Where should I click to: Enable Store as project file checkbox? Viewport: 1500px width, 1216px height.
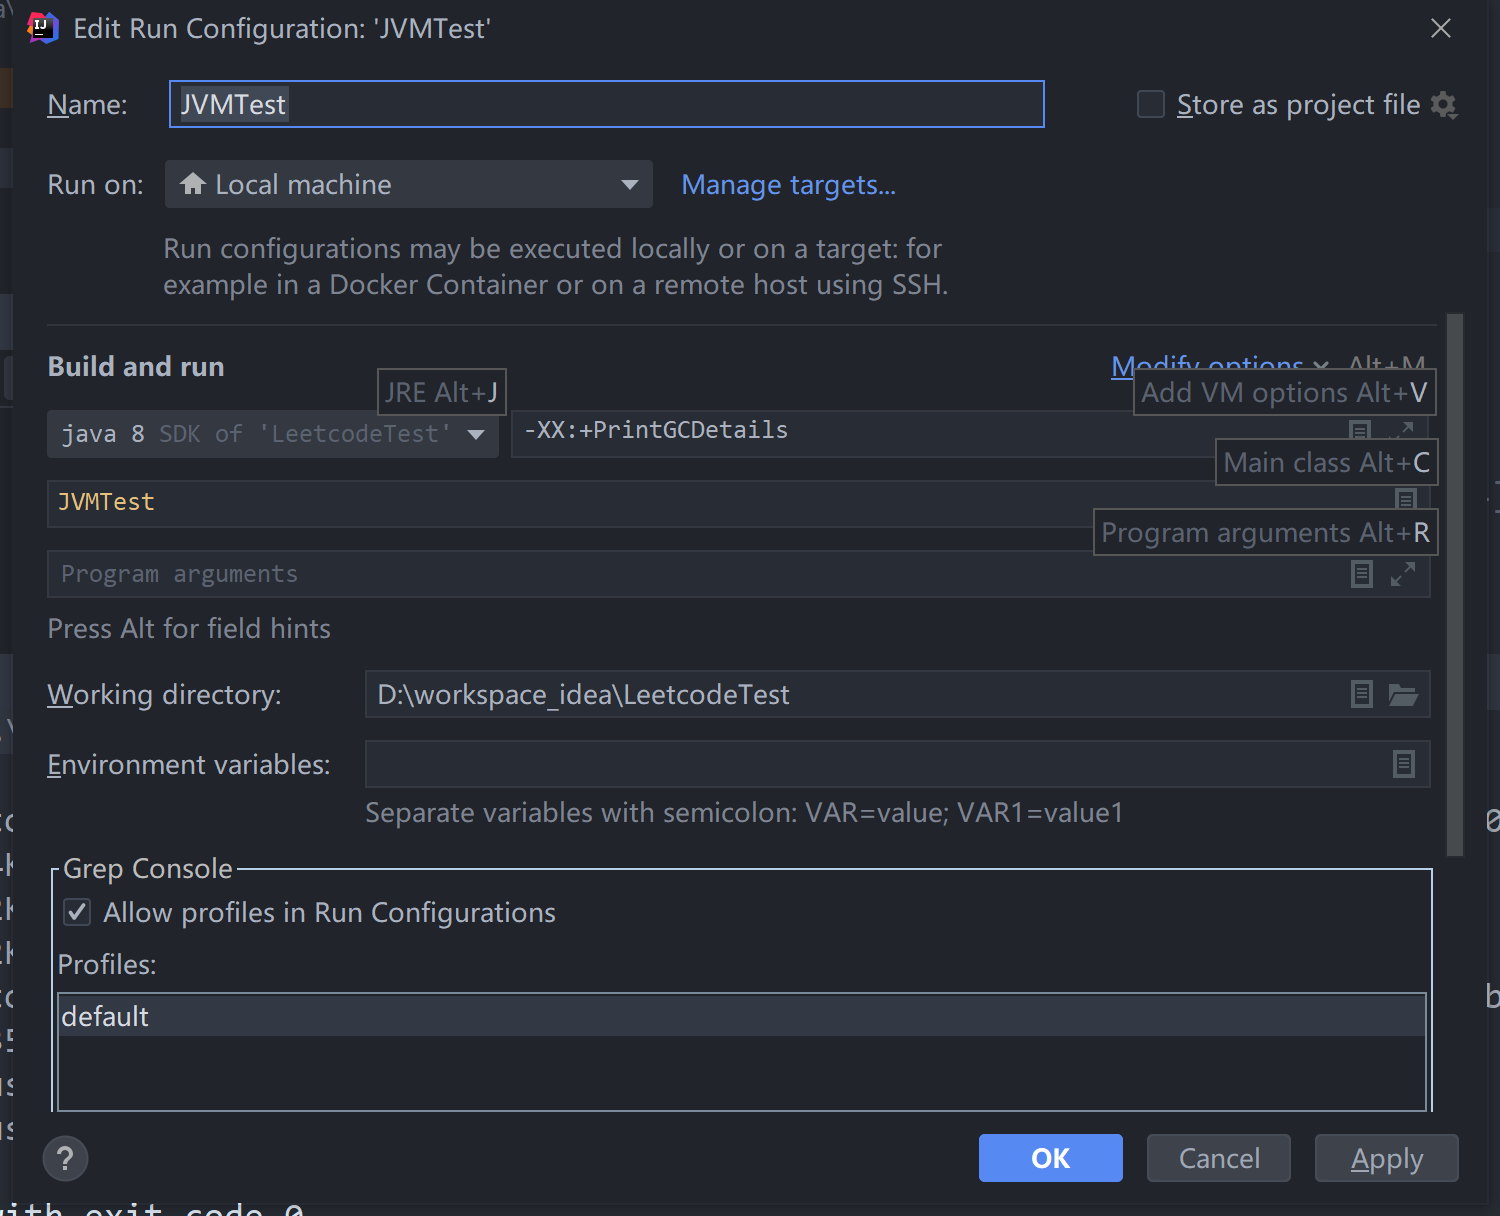pyautogui.click(x=1151, y=105)
